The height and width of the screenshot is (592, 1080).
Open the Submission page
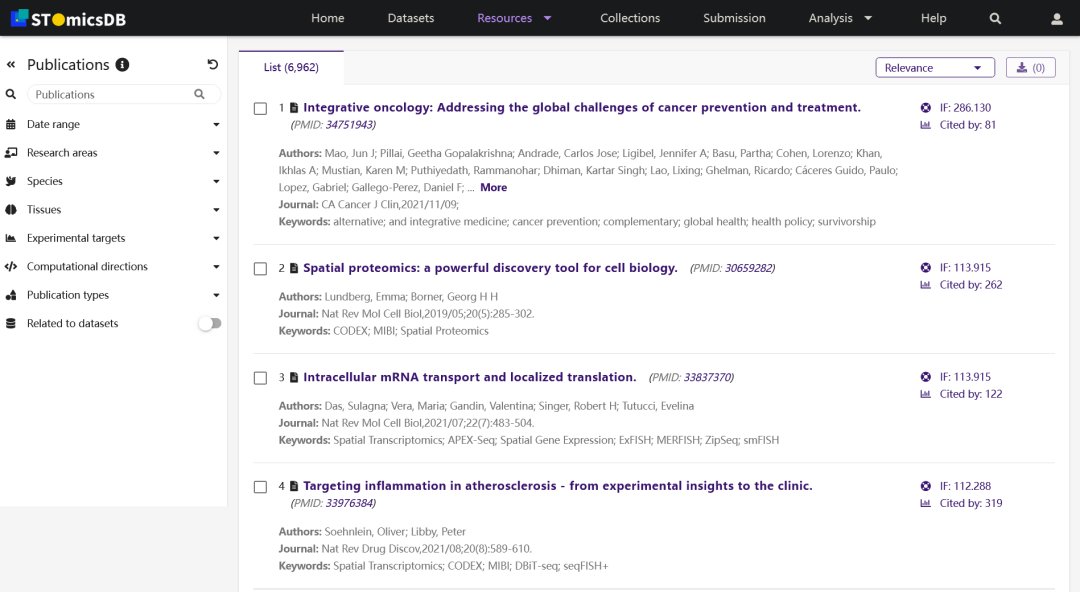tap(734, 18)
